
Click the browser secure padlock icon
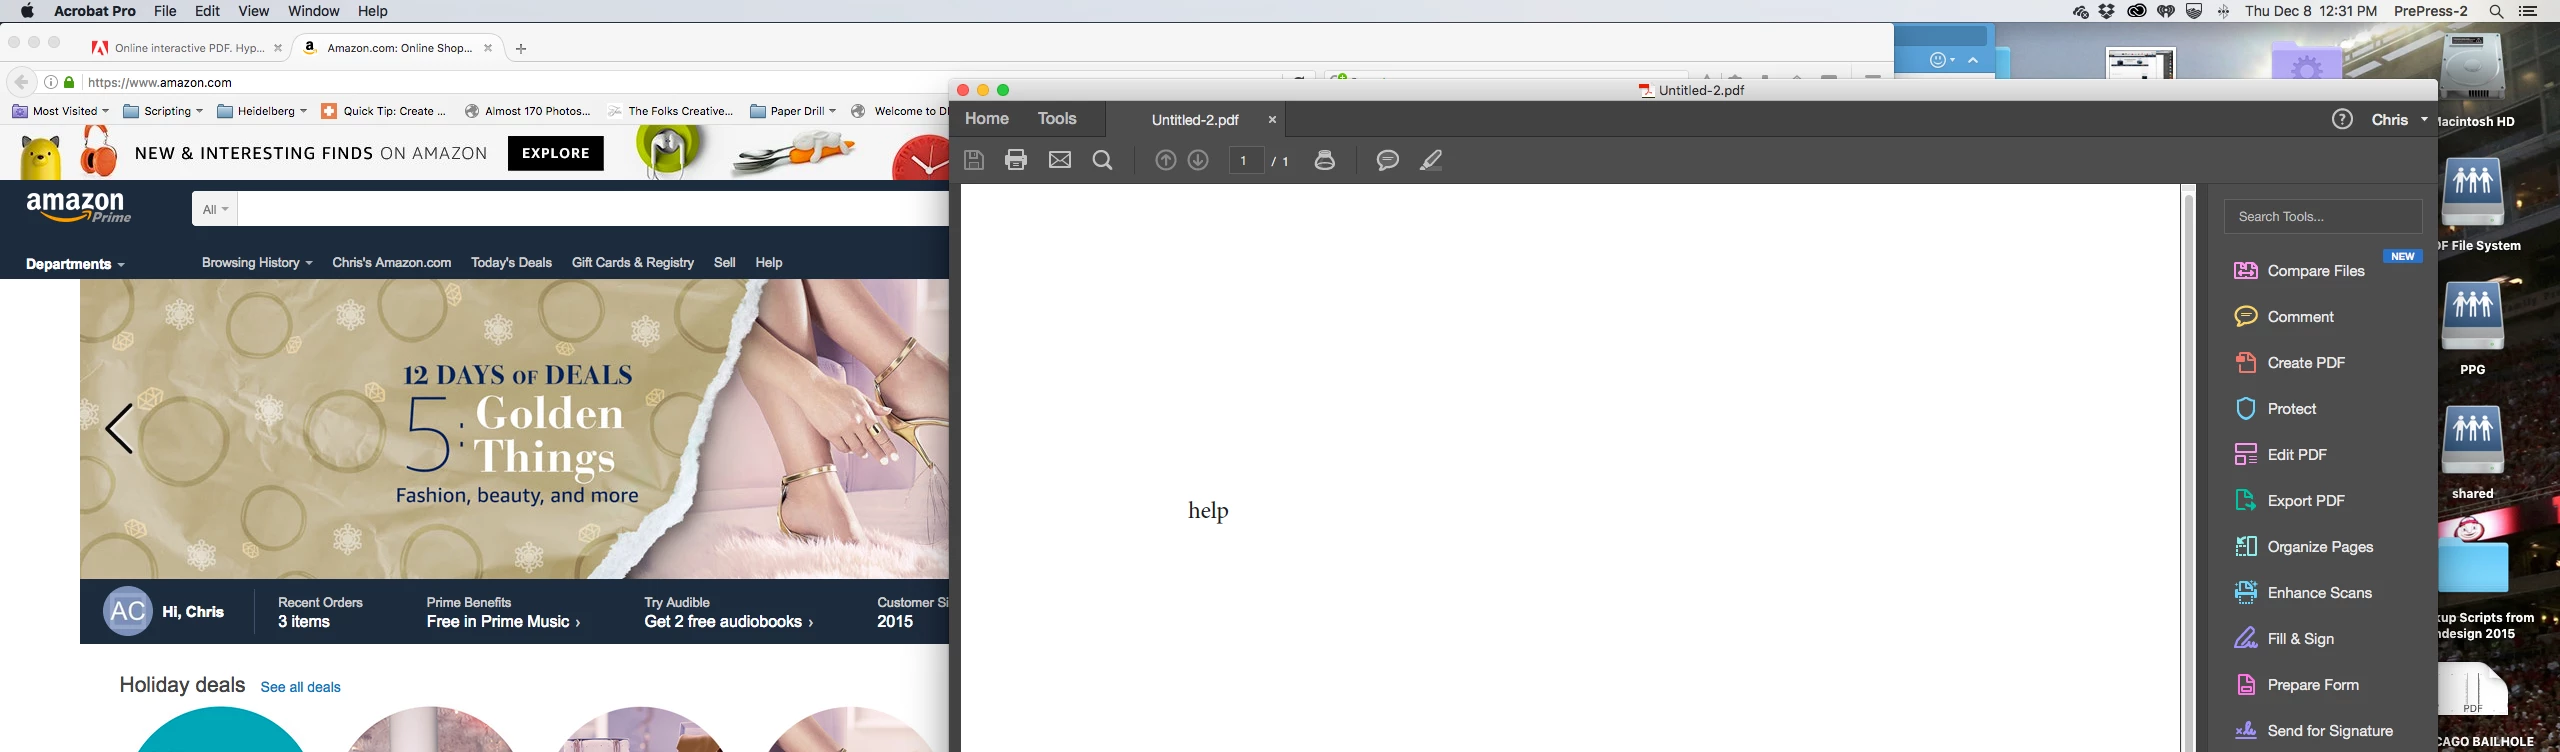click(x=69, y=82)
